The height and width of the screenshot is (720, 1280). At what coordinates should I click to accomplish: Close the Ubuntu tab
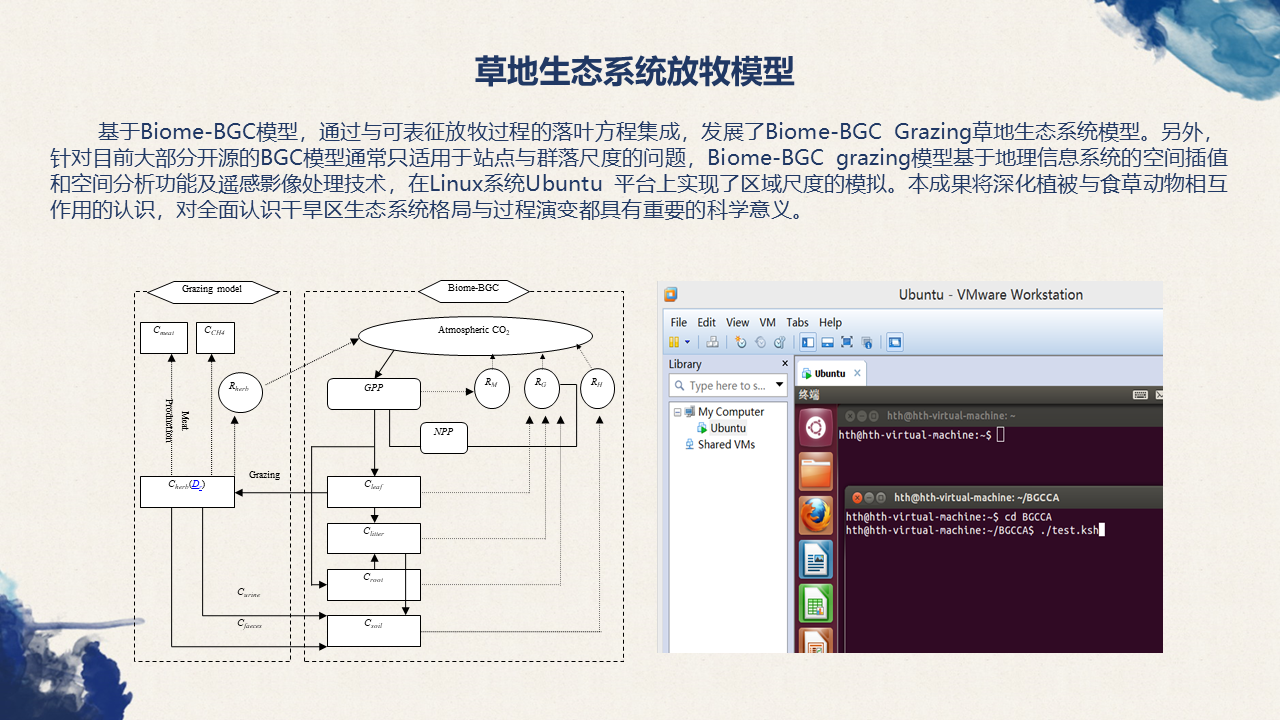(857, 373)
